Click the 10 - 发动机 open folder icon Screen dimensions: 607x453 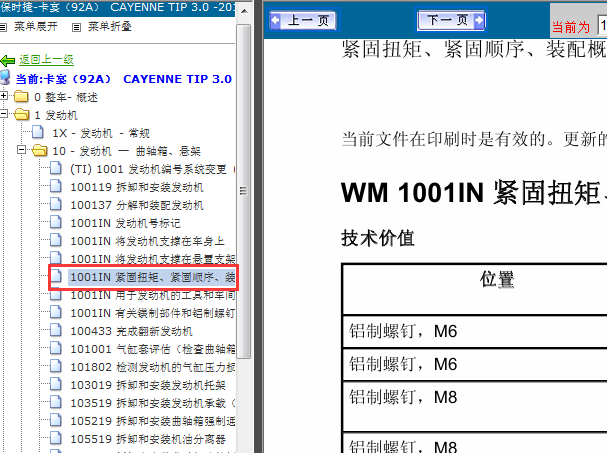pos(39,150)
